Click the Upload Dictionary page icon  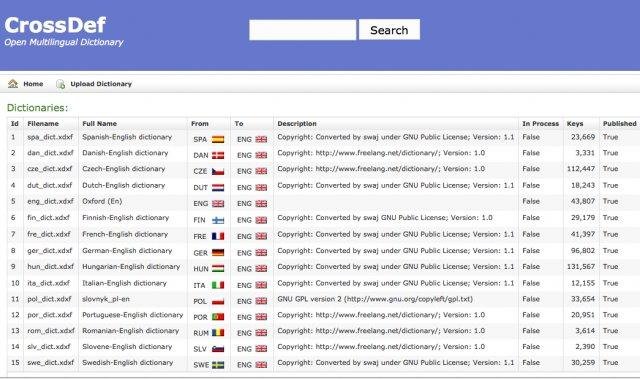pyautogui.click(x=60, y=84)
